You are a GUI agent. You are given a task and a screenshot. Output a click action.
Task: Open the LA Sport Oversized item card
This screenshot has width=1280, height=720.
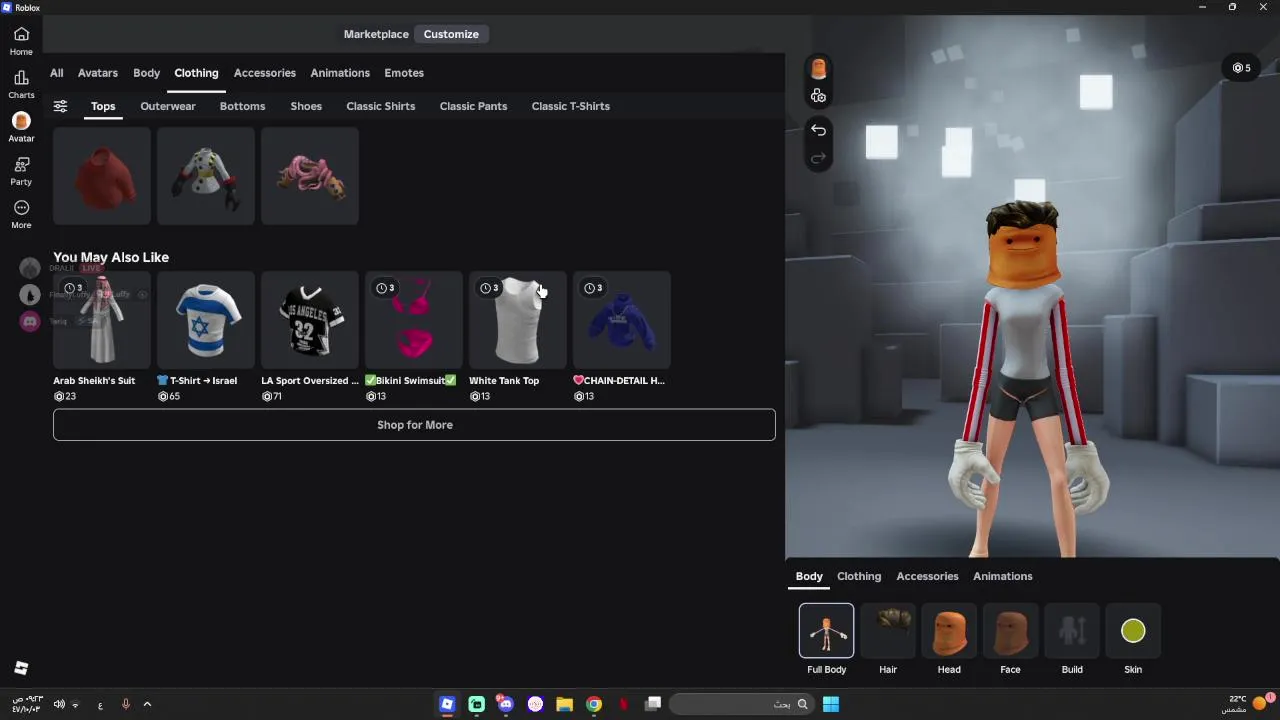[x=310, y=336]
